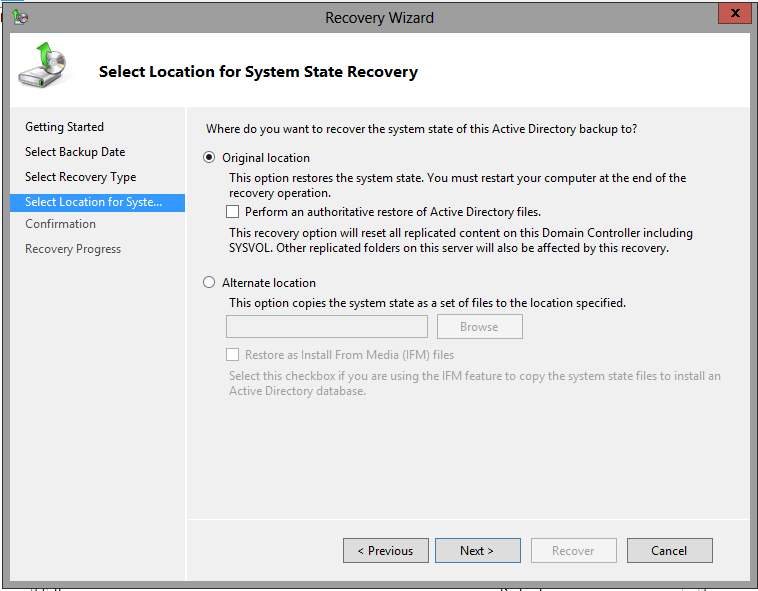This screenshot has height=591, width=758.
Task: Go back with the Previous button
Action: (x=386, y=550)
